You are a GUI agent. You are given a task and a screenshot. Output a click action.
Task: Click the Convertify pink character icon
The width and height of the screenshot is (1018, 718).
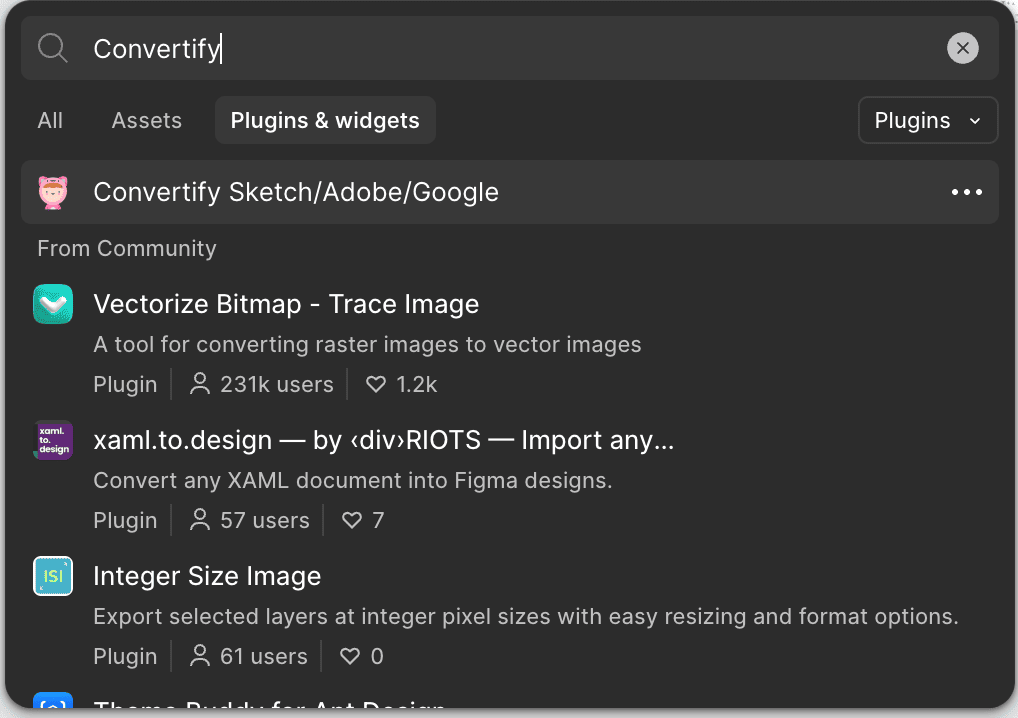[53, 192]
